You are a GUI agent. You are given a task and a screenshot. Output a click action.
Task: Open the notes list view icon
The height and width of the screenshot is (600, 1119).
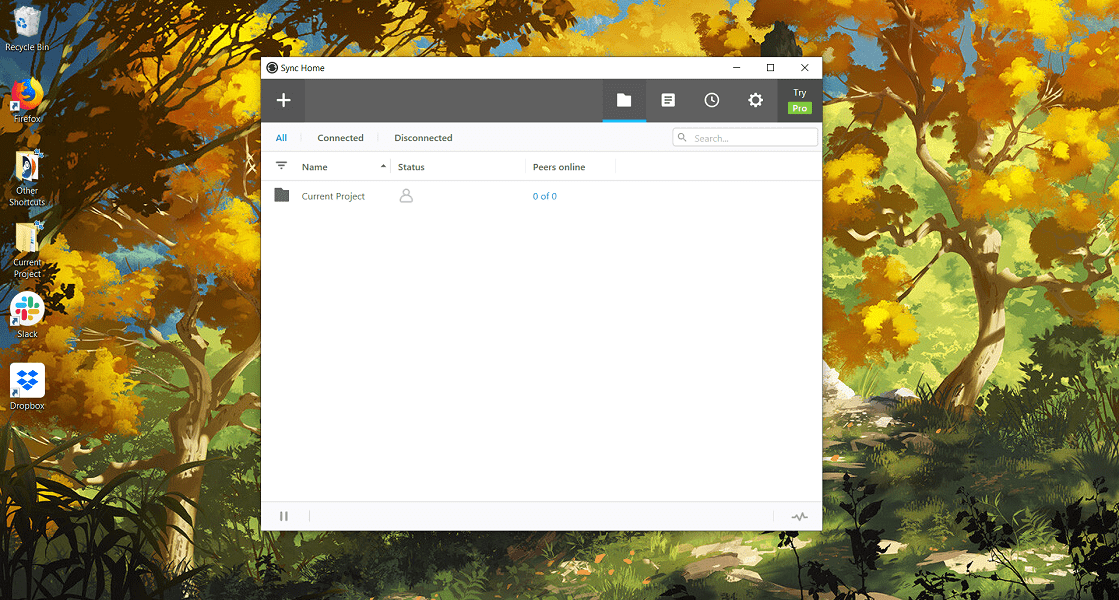point(668,100)
